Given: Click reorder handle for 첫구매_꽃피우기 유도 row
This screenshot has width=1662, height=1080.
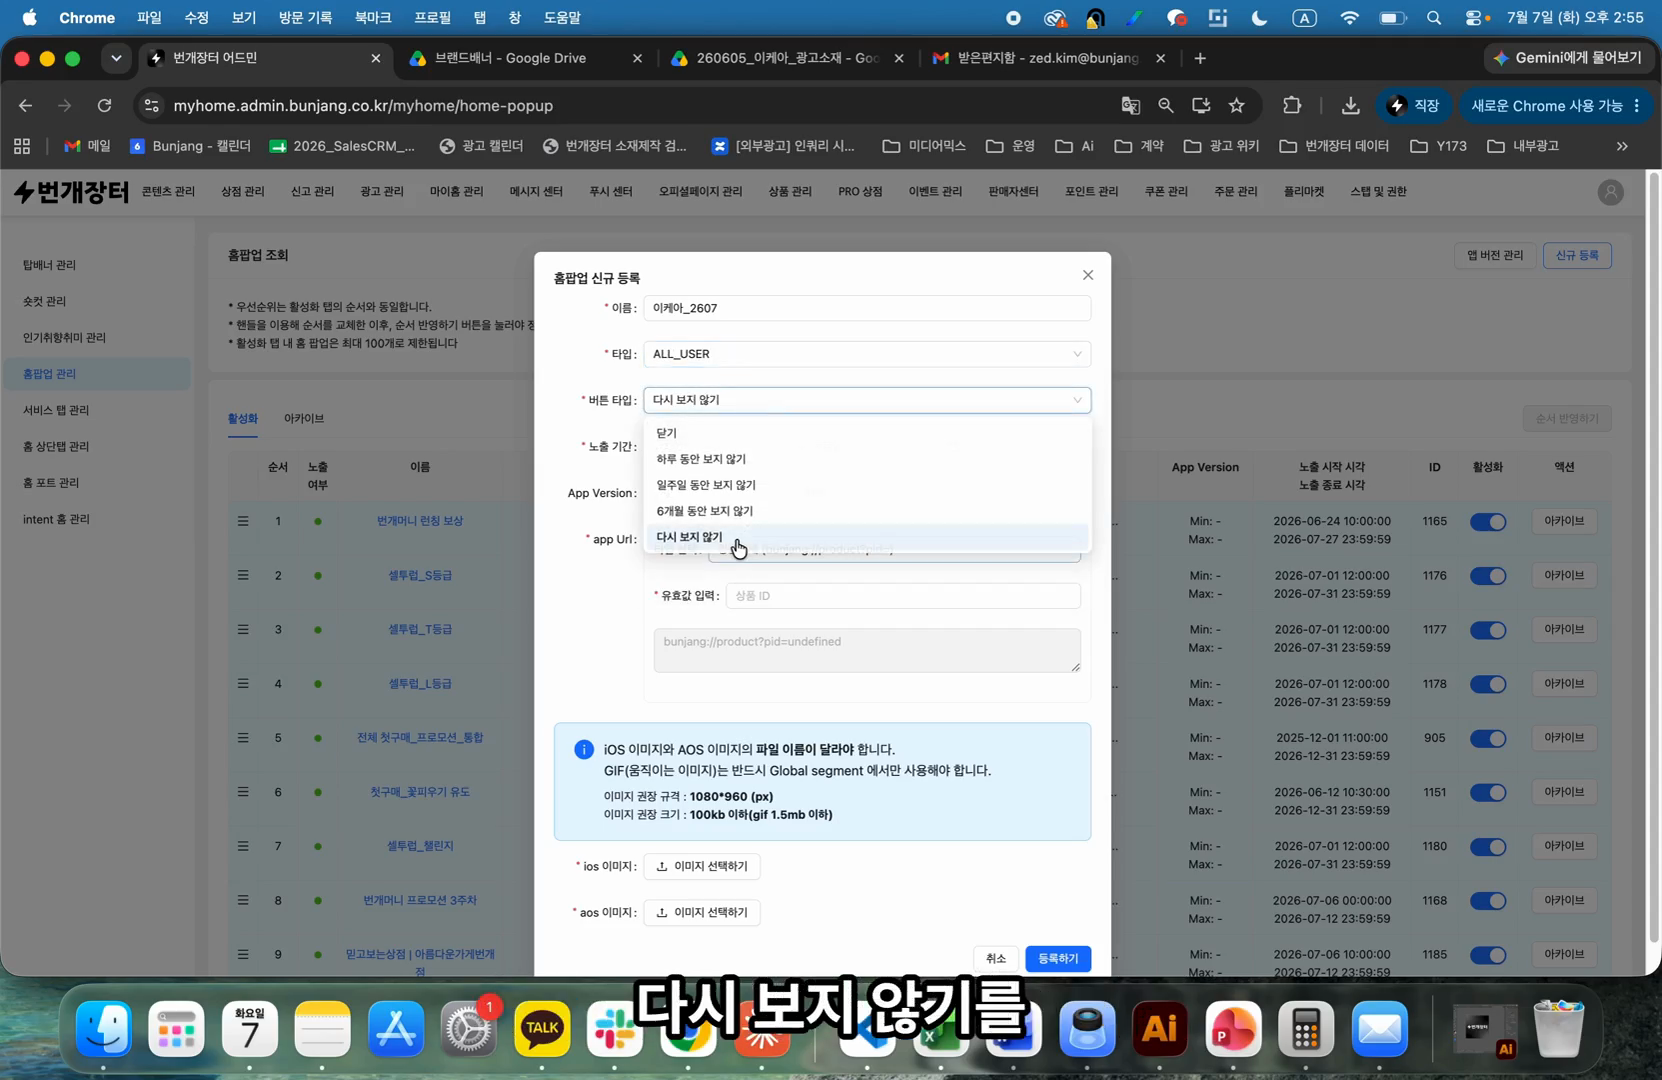Looking at the screenshot, I should (243, 792).
